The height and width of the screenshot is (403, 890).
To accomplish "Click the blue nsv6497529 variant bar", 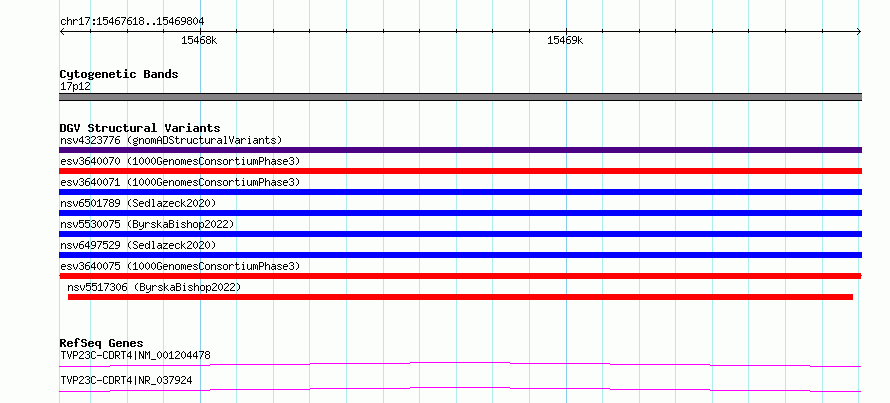I will 460,255.
